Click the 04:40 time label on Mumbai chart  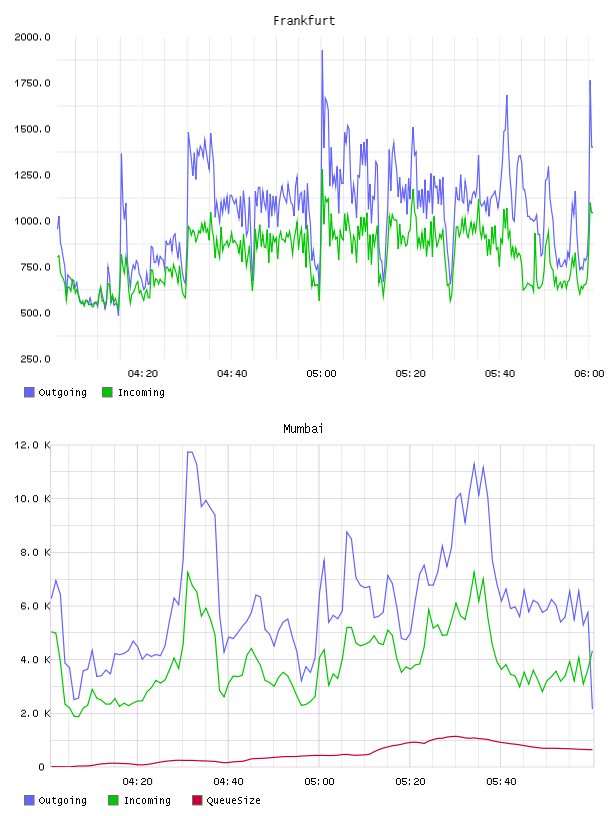228,782
